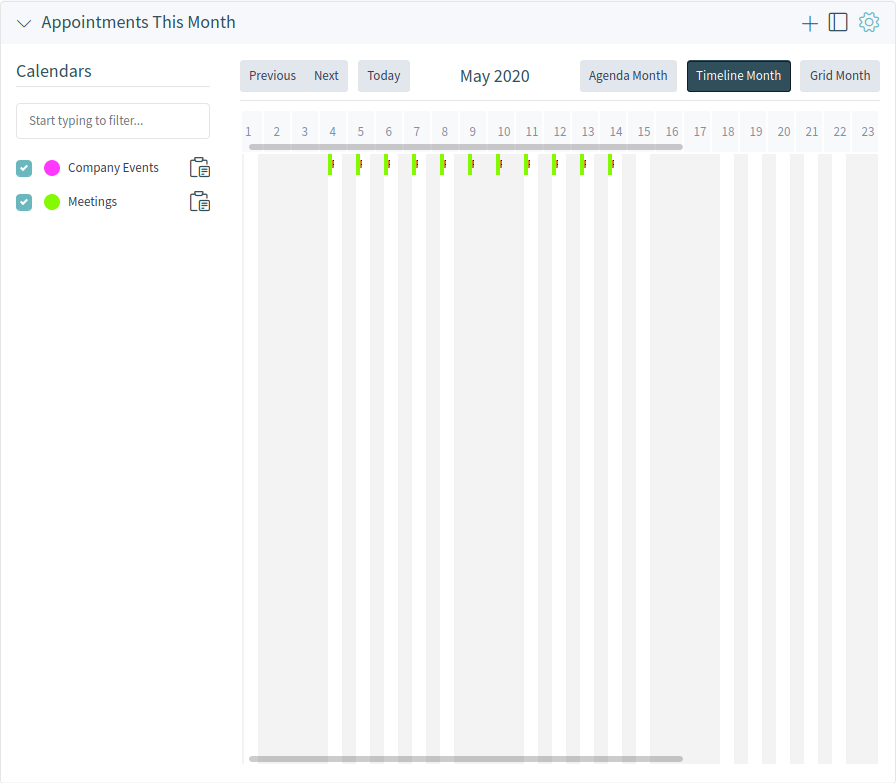Open the green appointment on day 6
The width and height of the screenshot is (896, 783).
387,165
